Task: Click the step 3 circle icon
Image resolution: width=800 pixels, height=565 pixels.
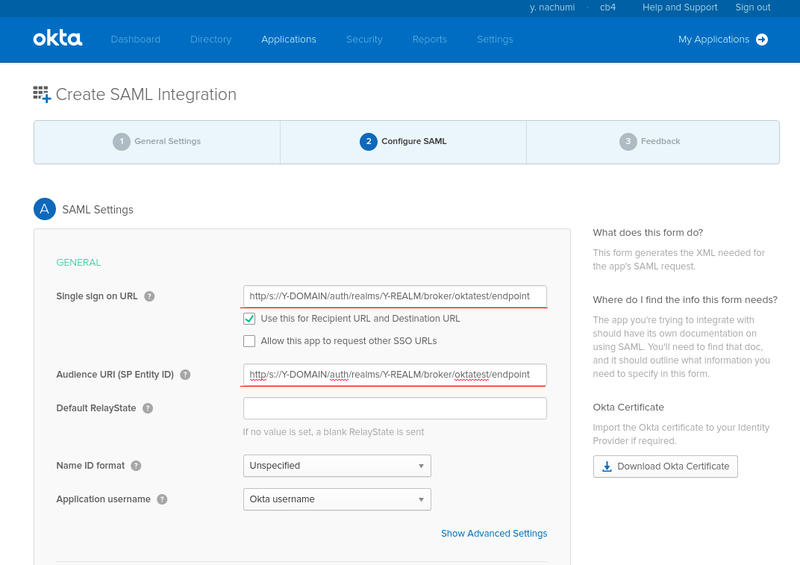Action: pyautogui.click(x=628, y=141)
